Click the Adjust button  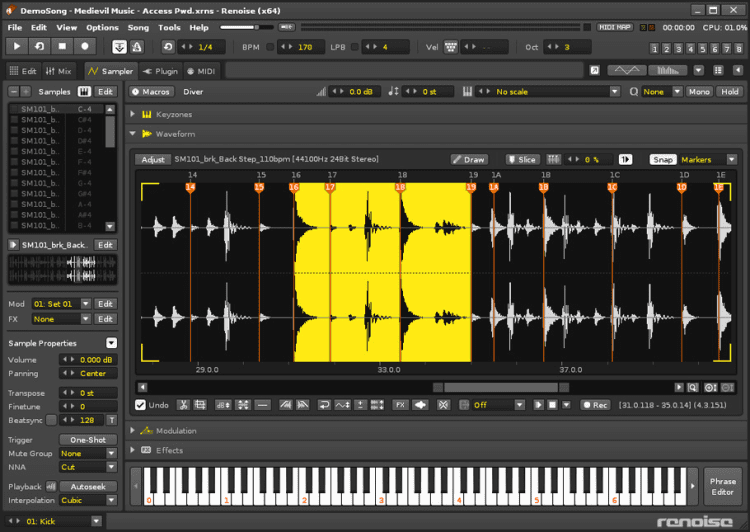[153, 159]
